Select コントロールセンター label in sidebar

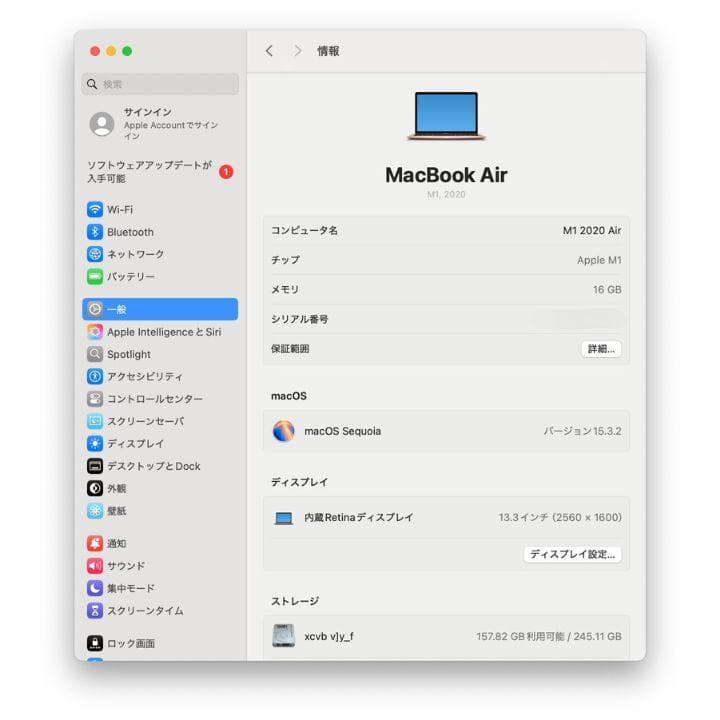tap(155, 399)
